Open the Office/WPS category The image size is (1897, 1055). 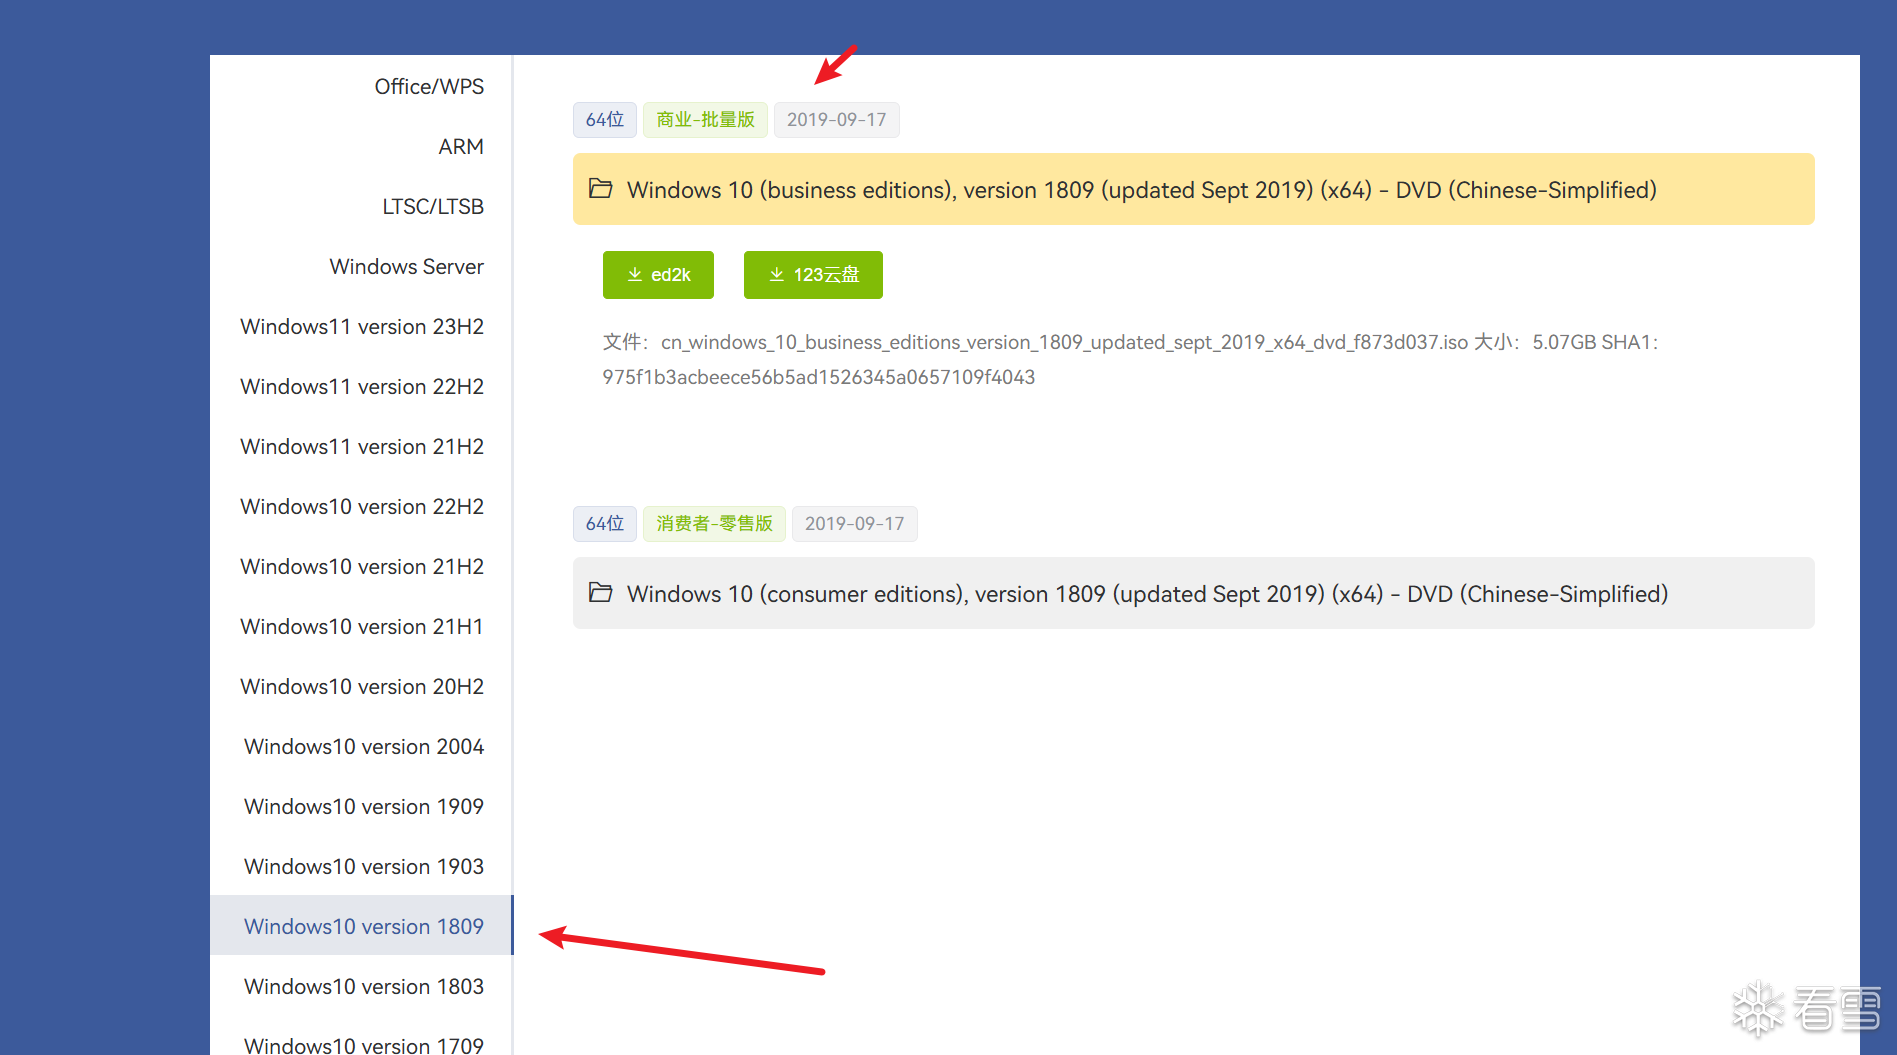[x=428, y=87]
